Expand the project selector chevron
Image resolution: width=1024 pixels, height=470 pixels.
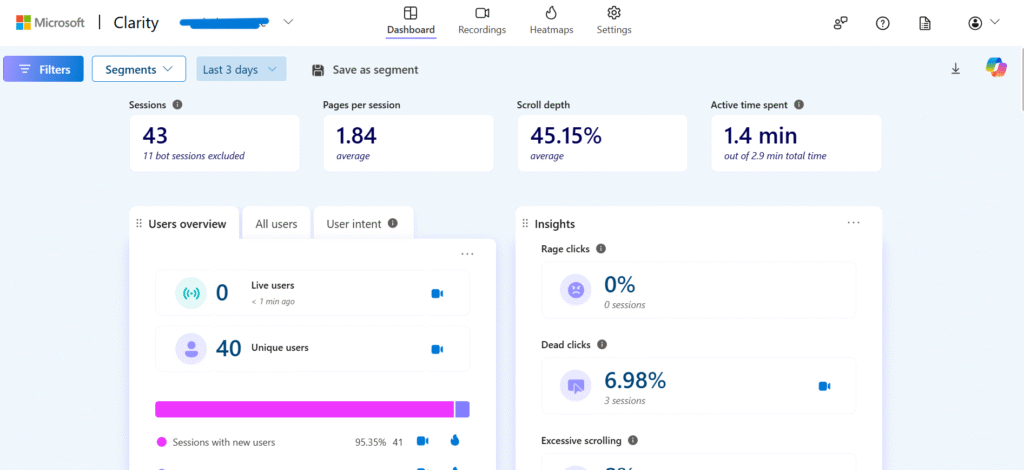click(288, 22)
